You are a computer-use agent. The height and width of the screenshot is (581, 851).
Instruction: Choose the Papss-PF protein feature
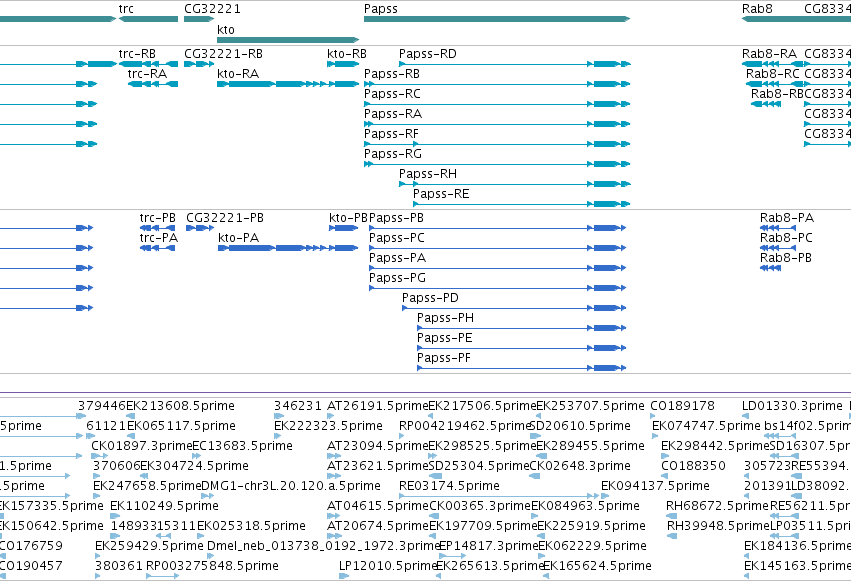tap(522, 368)
